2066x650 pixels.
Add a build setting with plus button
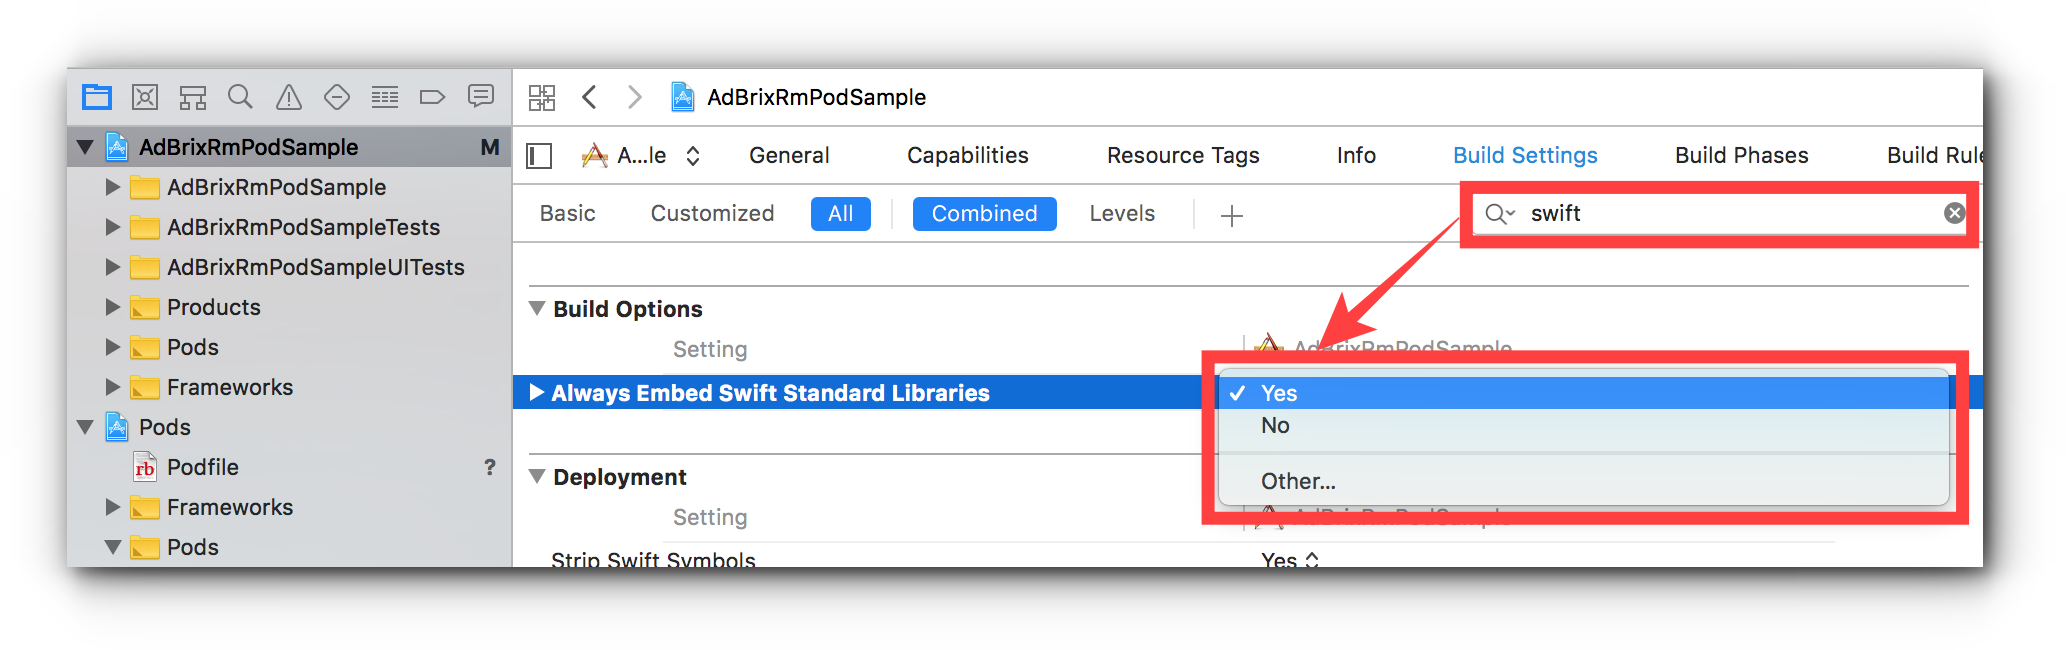[1232, 215]
